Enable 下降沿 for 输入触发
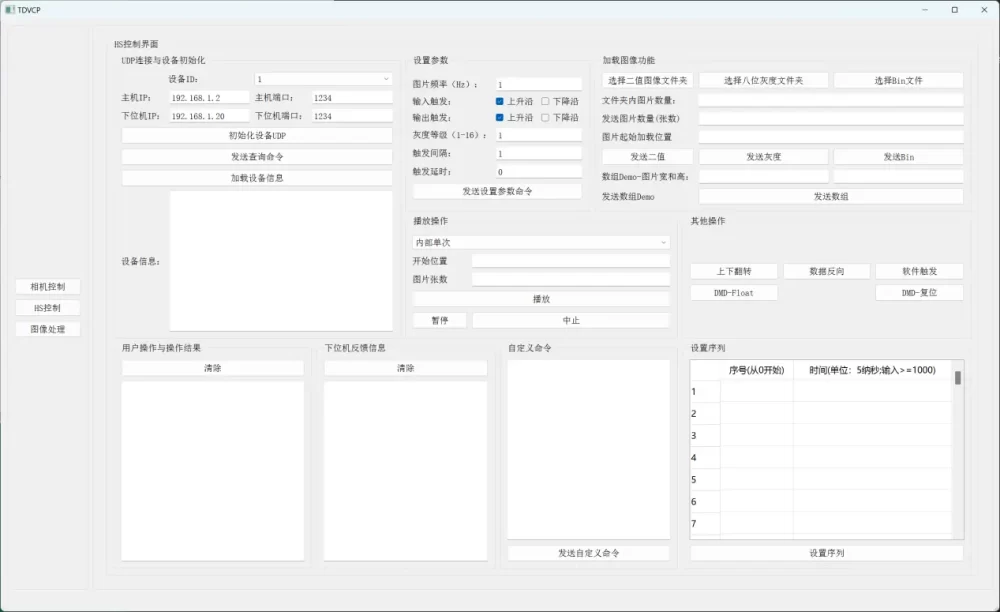Screen dimensions: 1000x612 [546, 101]
